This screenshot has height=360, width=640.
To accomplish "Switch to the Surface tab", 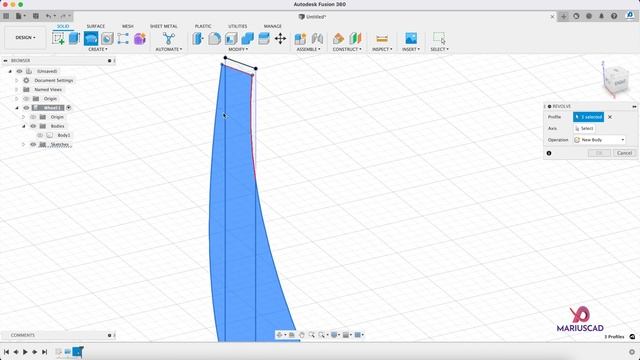I will click(x=96, y=26).
